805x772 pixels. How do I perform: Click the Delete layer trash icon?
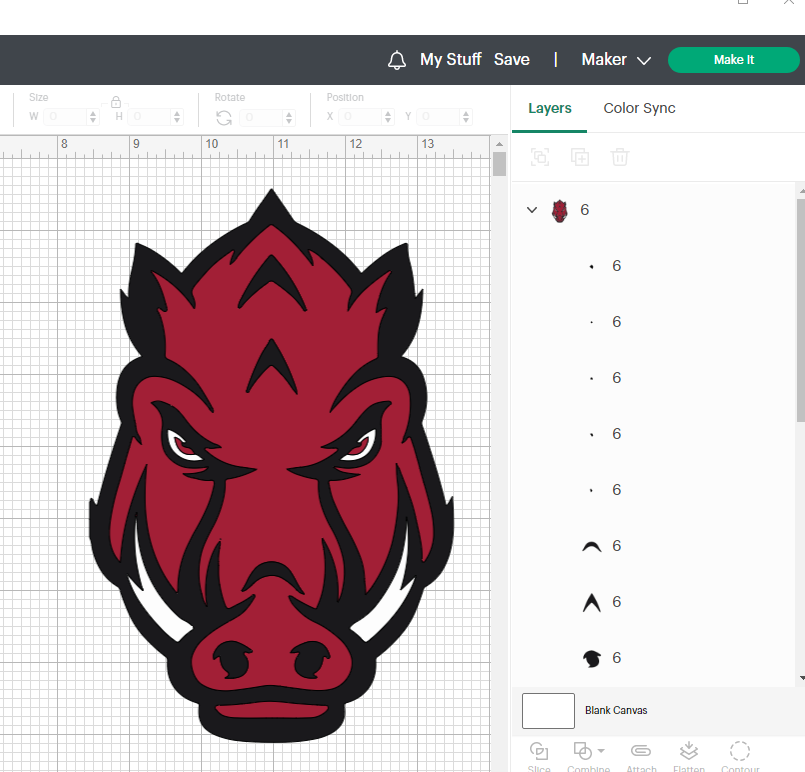(620, 157)
